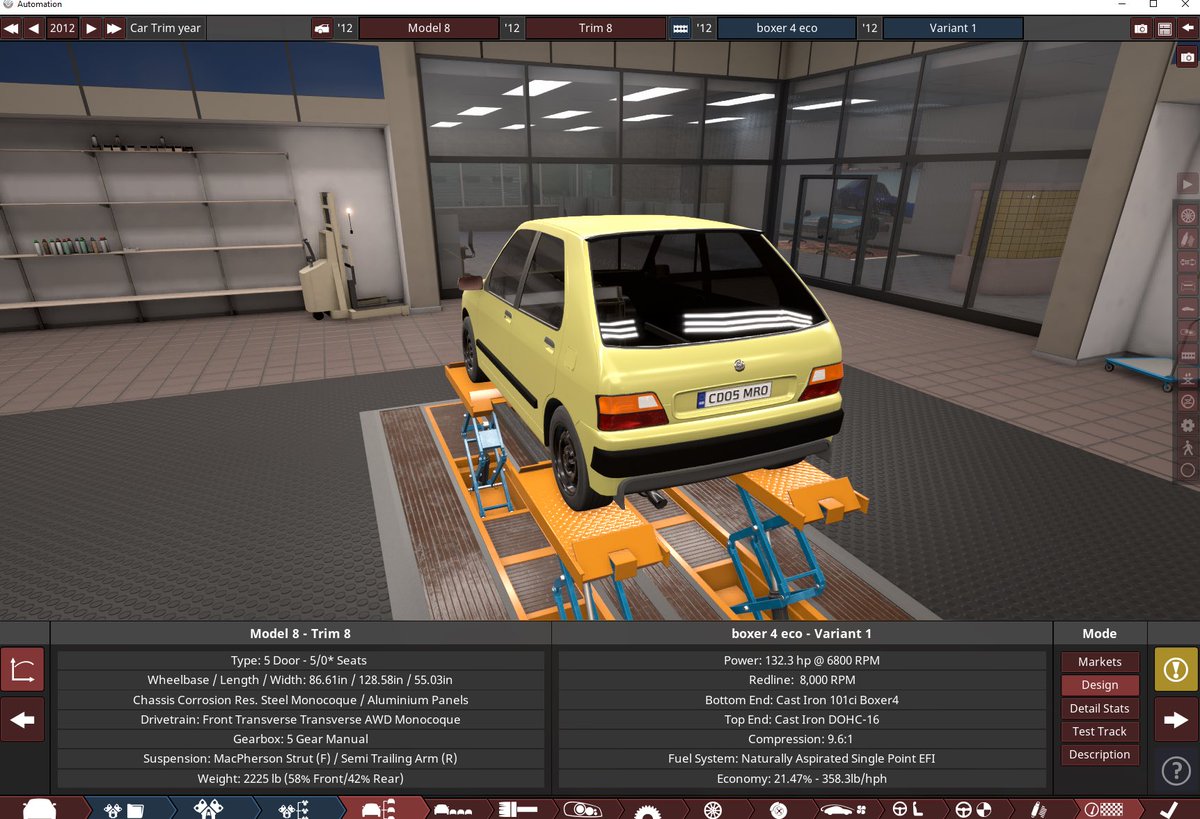This screenshot has height=819, width=1200.
Task: Switch to Markets mode
Action: click(1100, 662)
